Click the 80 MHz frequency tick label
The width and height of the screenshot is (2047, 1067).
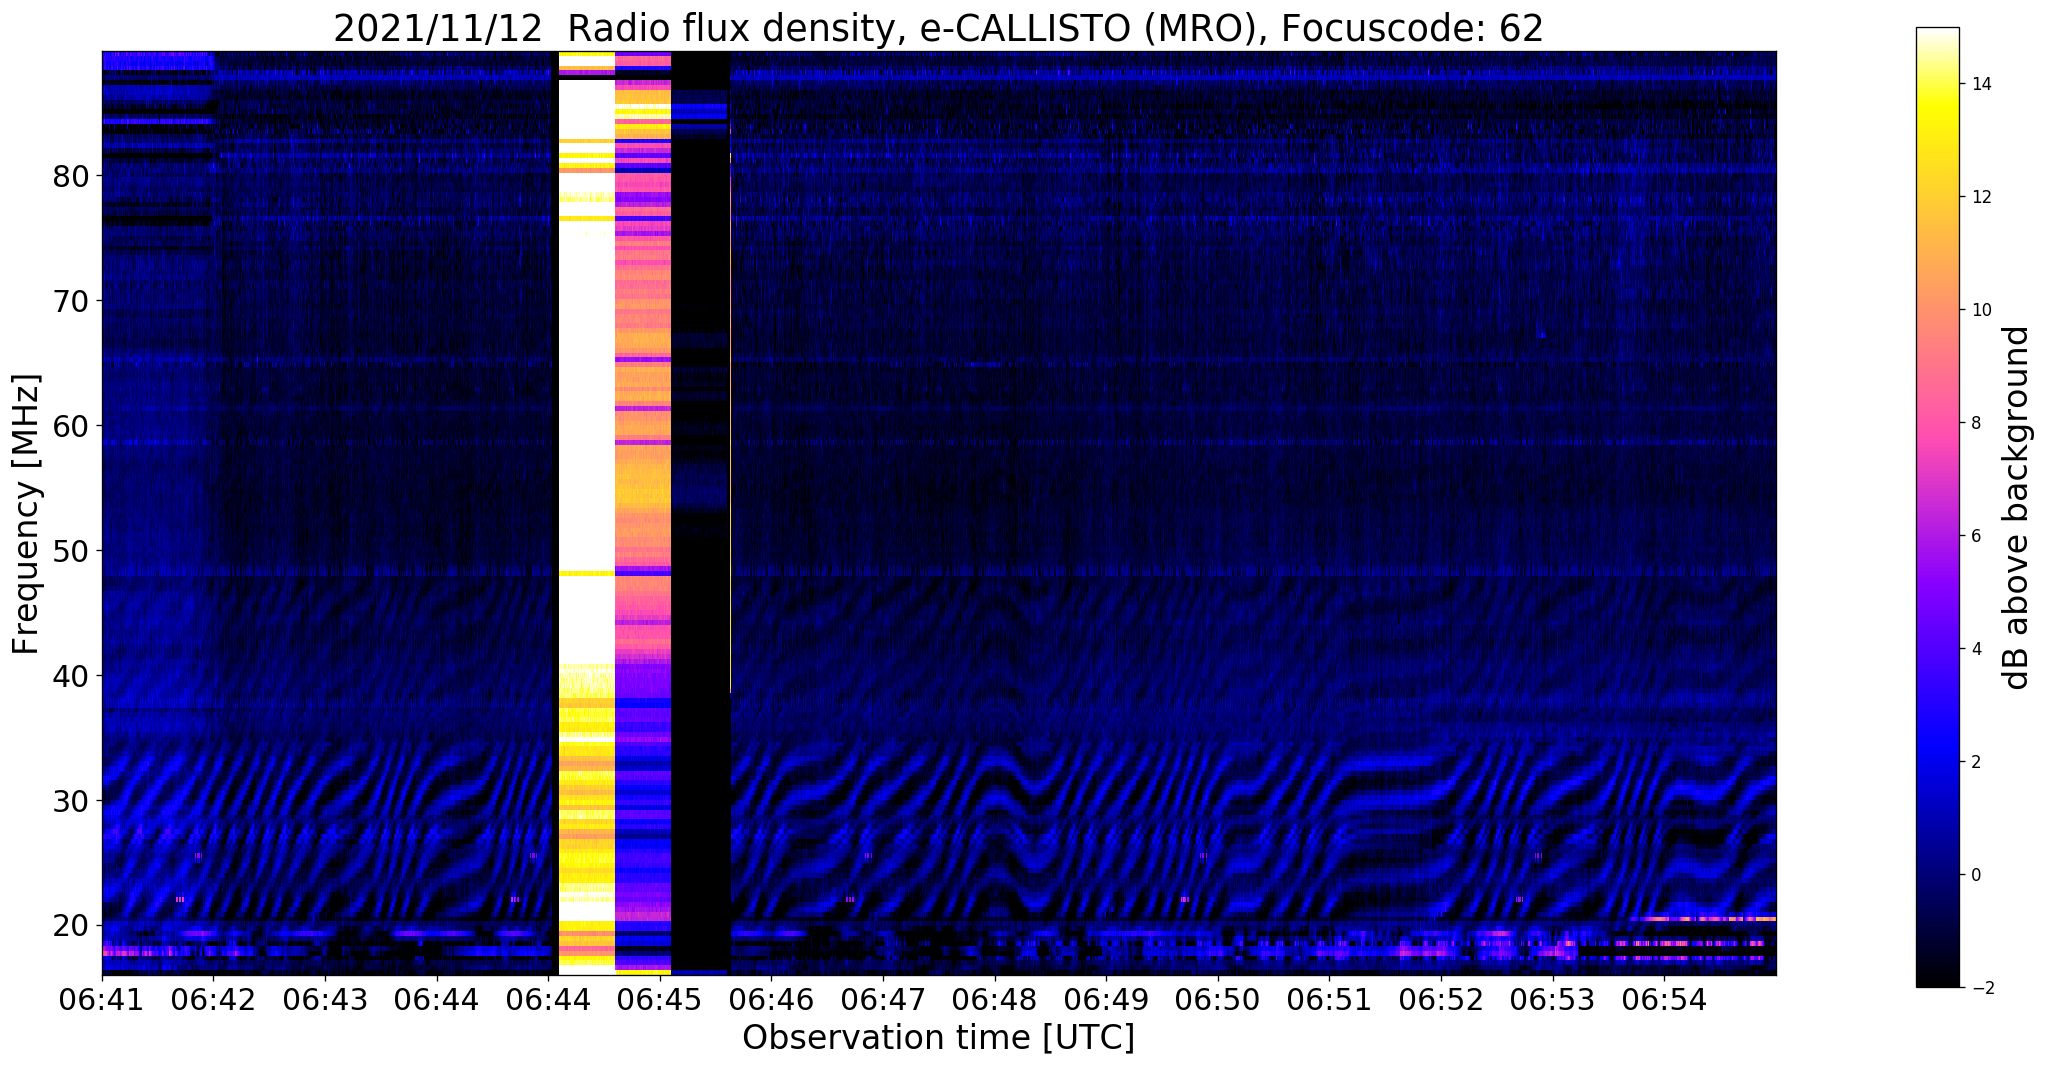[71, 176]
